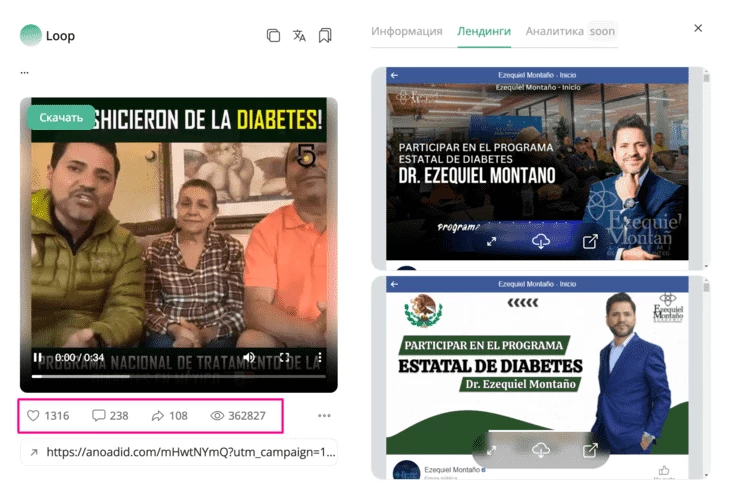
Task: Click the Ezequiel Montaño page name in second landing
Action: (x=452, y=470)
